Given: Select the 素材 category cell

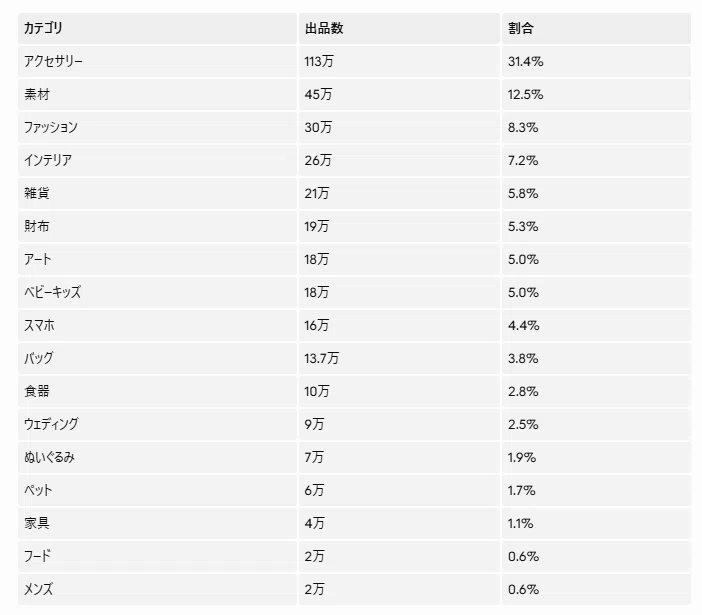Looking at the screenshot, I should point(157,94).
